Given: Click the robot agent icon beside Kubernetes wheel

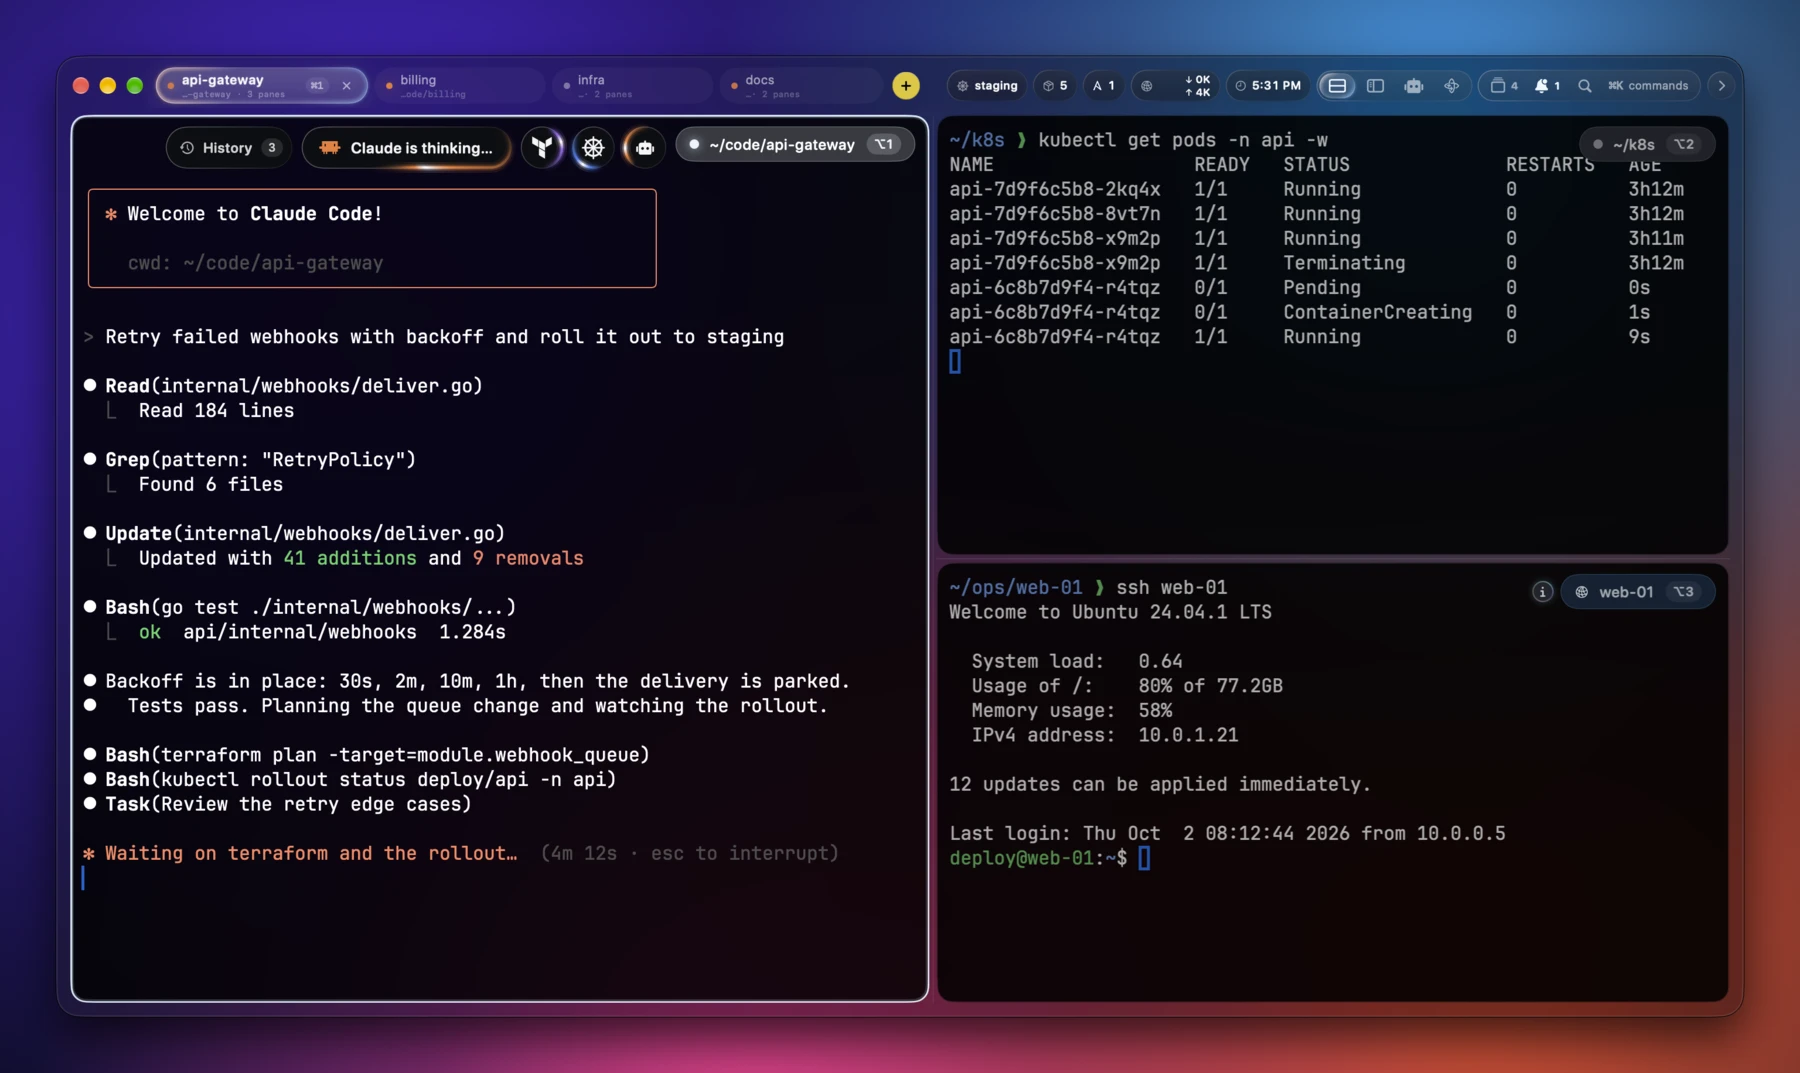Looking at the screenshot, I should click(x=645, y=148).
